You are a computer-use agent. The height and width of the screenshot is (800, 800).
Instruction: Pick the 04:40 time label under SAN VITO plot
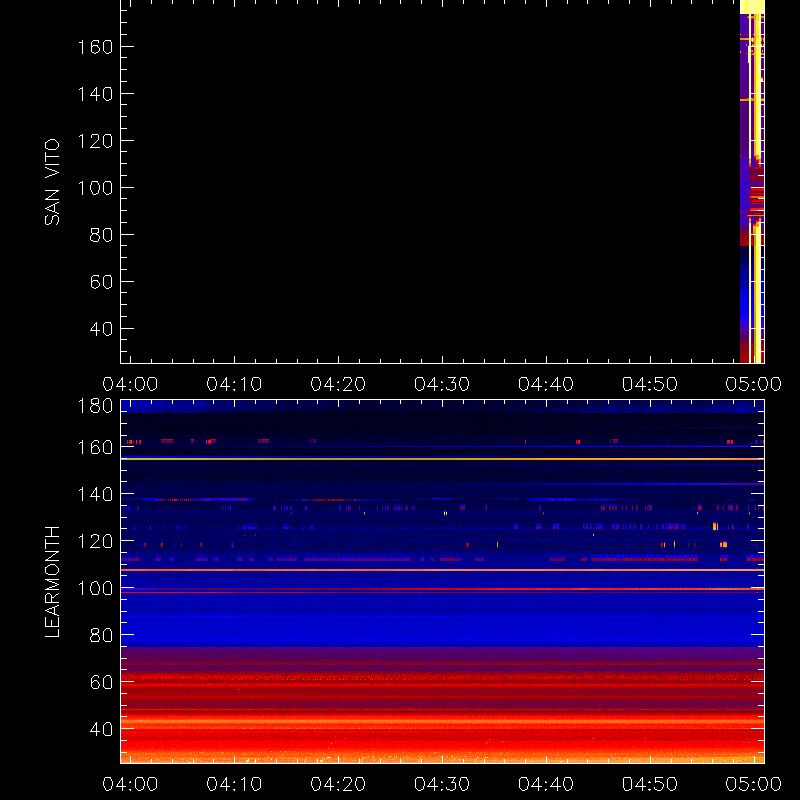pyautogui.click(x=546, y=384)
